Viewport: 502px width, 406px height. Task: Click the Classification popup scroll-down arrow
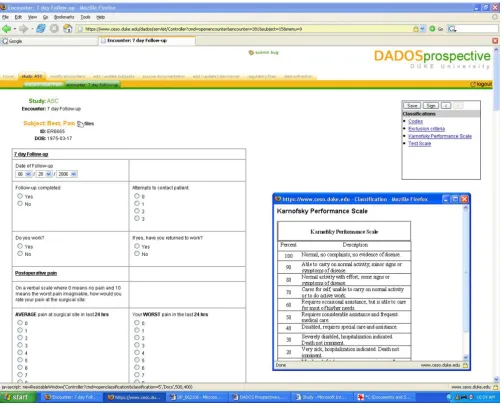click(466, 358)
